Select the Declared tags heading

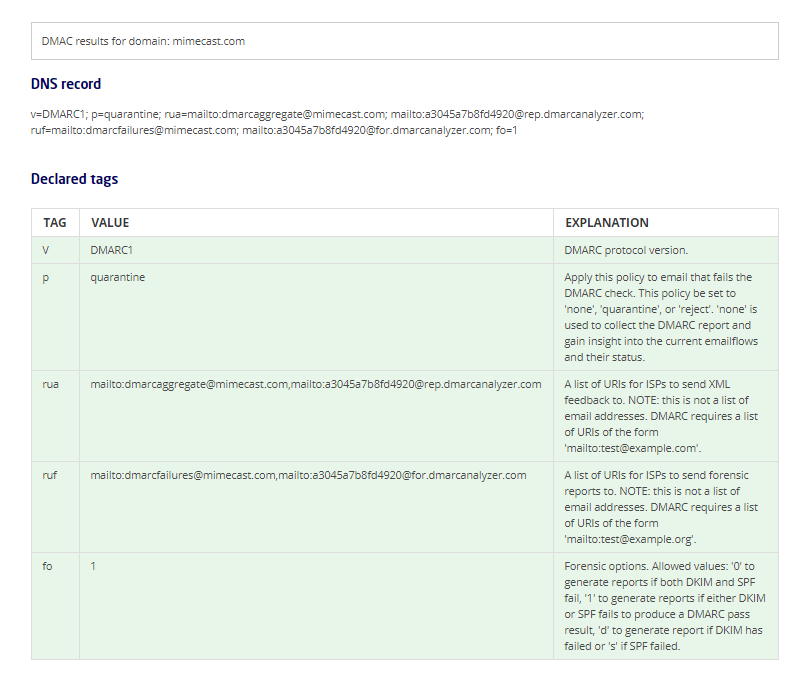(x=74, y=179)
